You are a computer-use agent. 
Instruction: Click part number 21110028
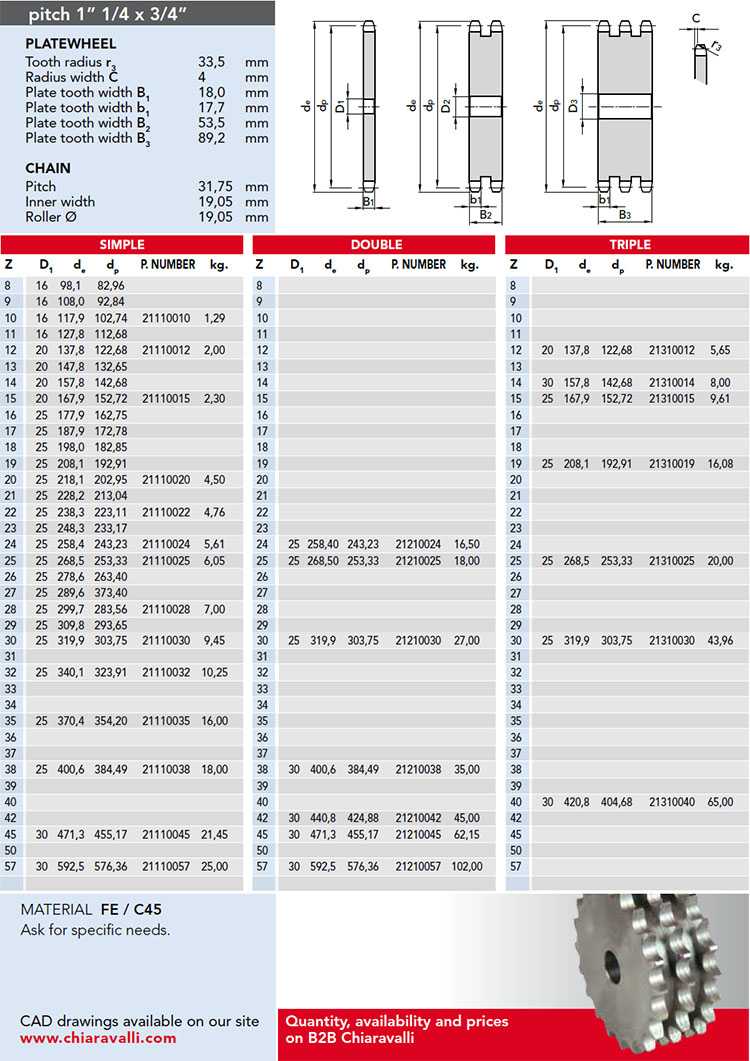coord(166,610)
